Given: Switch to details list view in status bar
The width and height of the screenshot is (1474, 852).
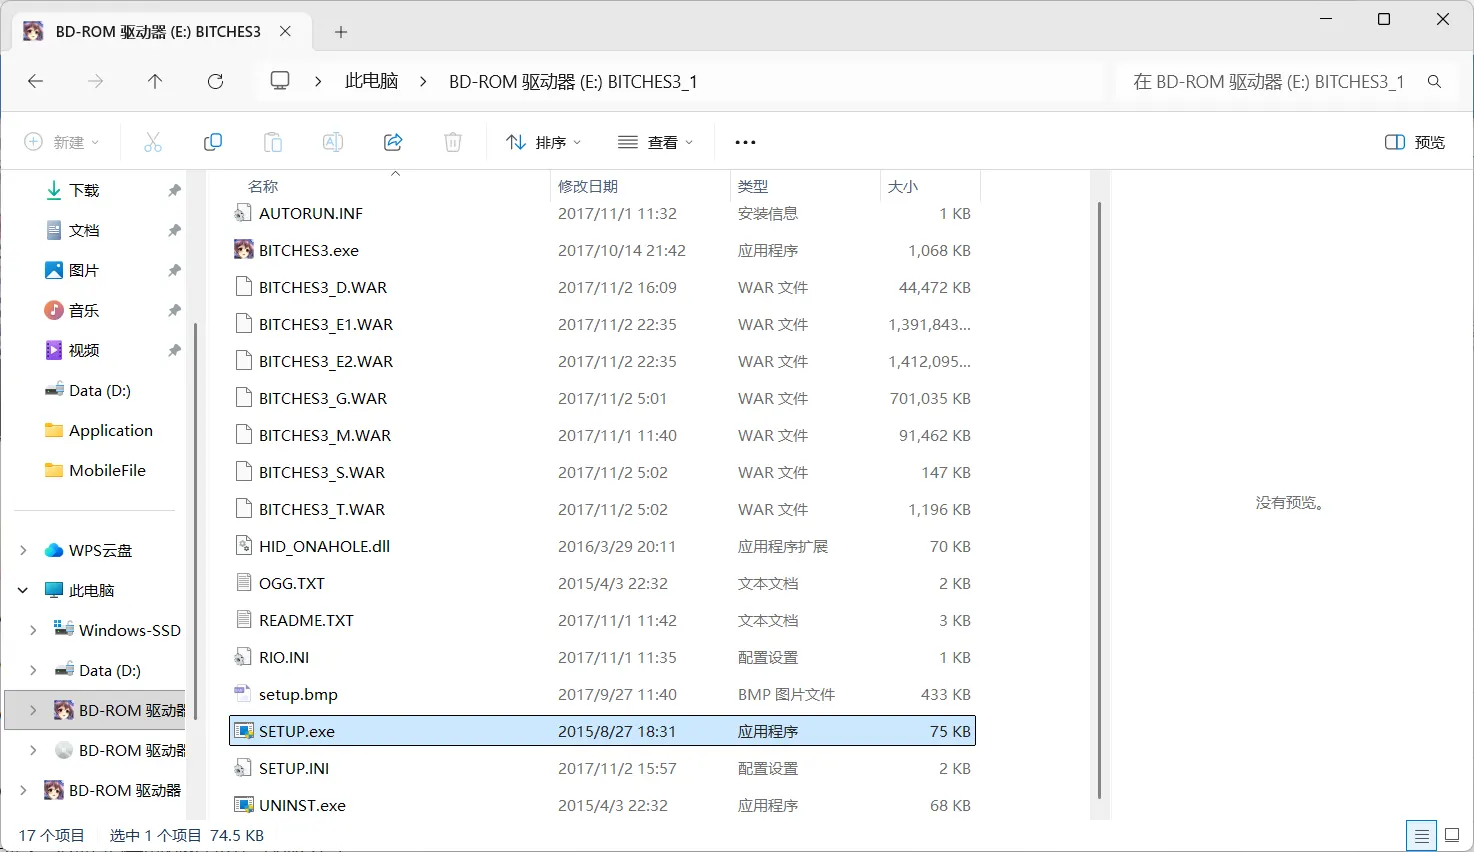Looking at the screenshot, I should [x=1421, y=835].
